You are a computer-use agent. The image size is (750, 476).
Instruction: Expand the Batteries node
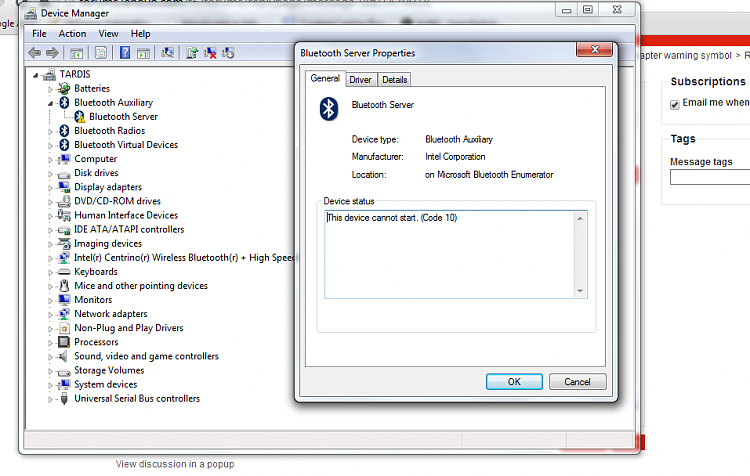point(50,89)
